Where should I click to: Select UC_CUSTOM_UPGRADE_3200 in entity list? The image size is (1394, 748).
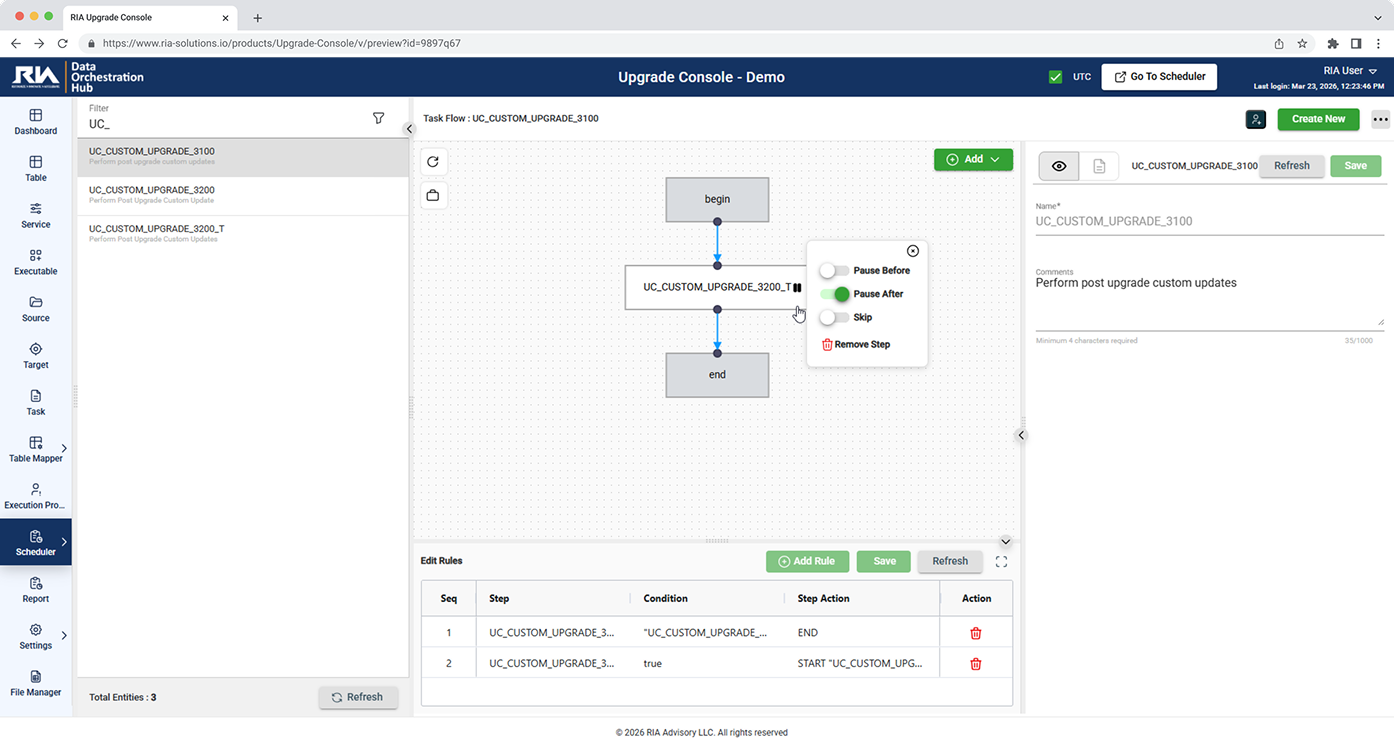(x=243, y=195)
